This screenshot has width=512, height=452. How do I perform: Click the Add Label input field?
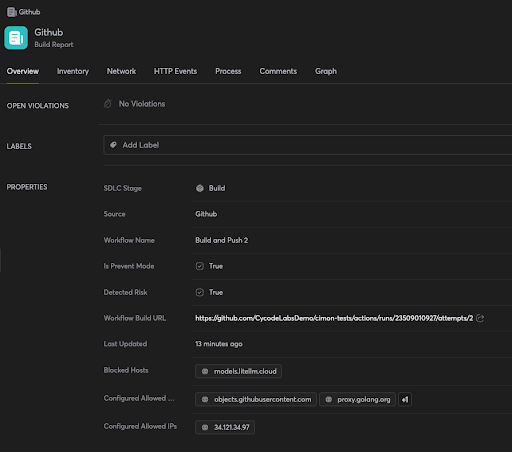coord(308,145)
